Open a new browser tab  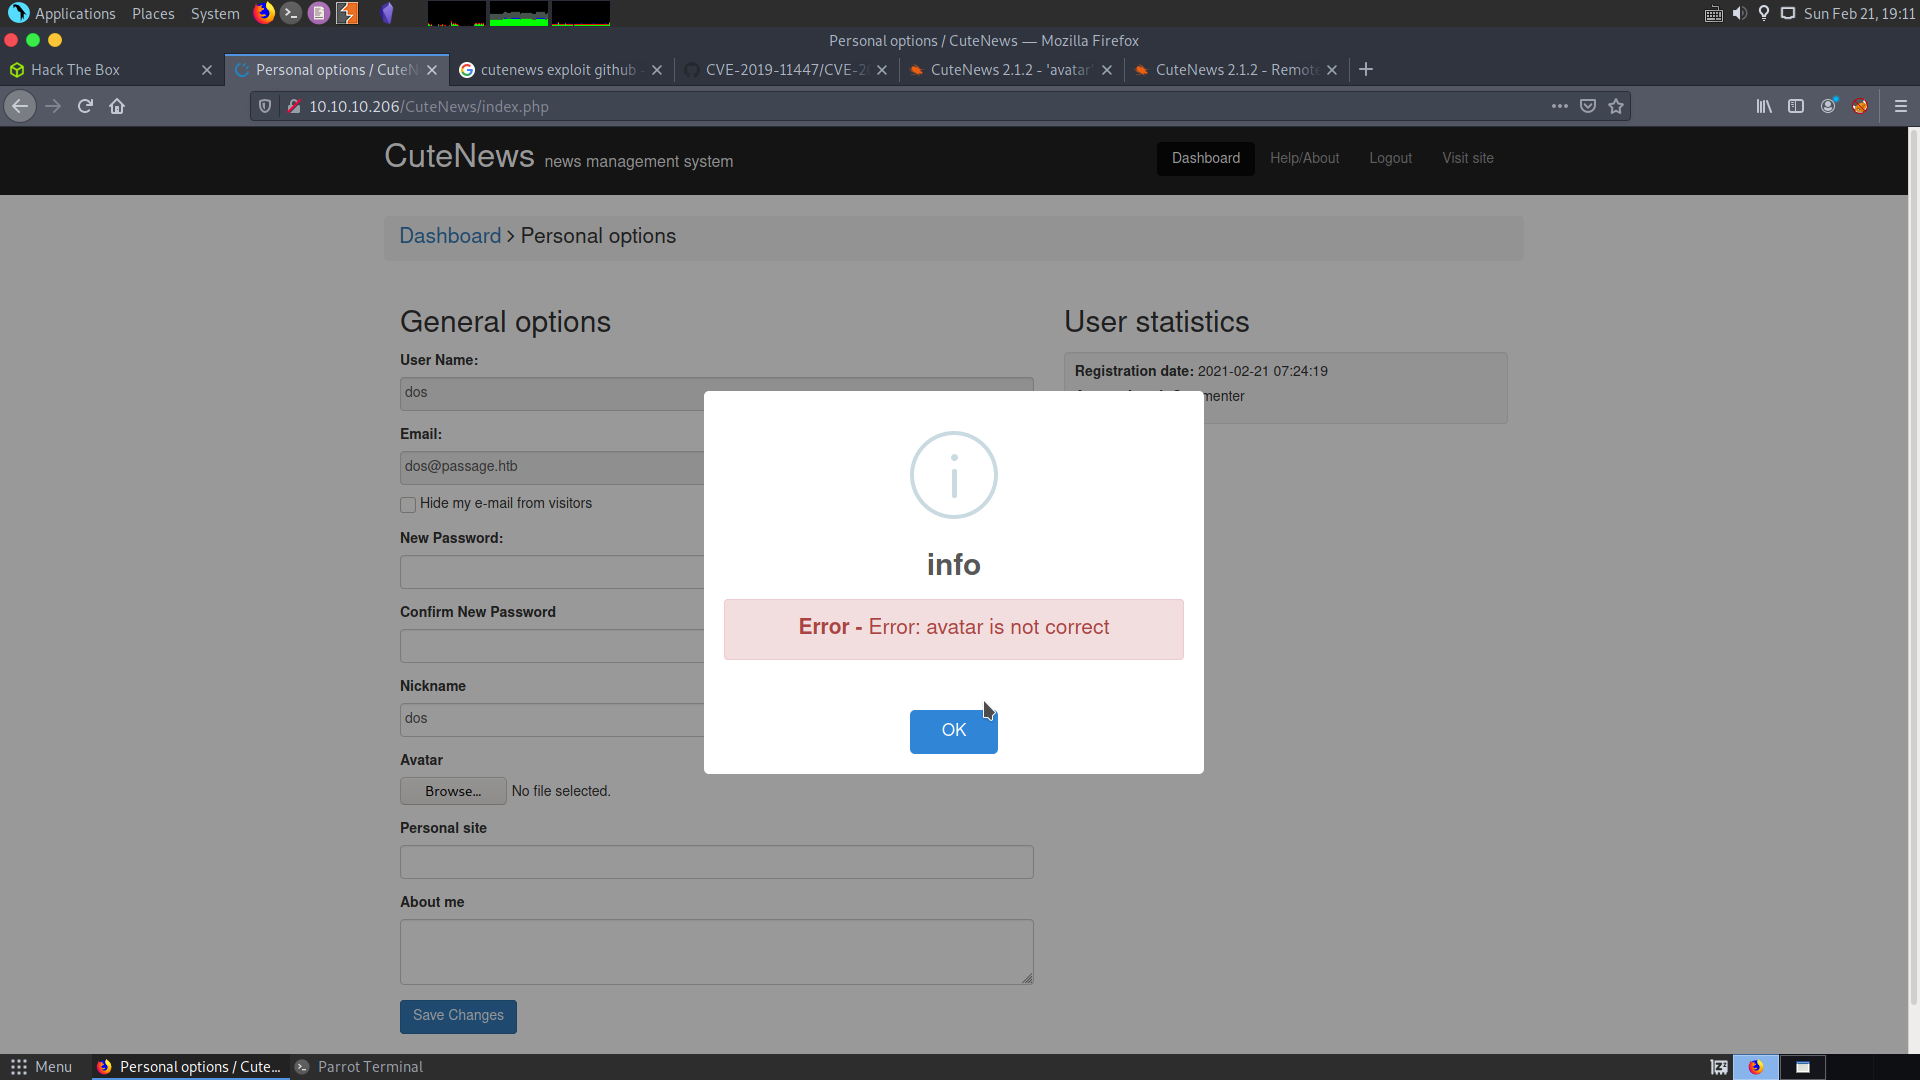1366,69
